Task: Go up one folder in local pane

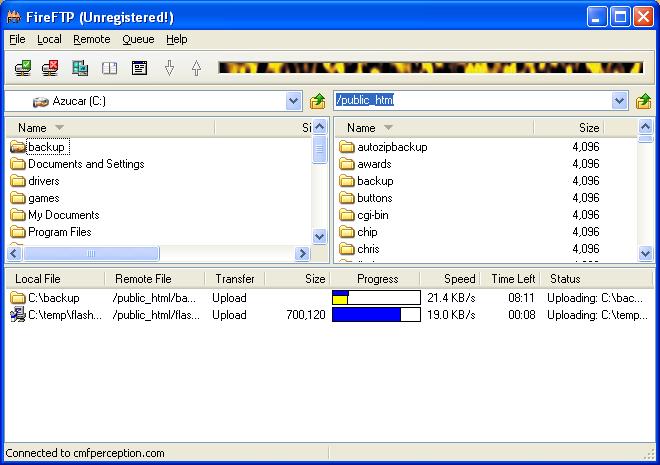Action: pyautogui.click(x=318, y=101)
